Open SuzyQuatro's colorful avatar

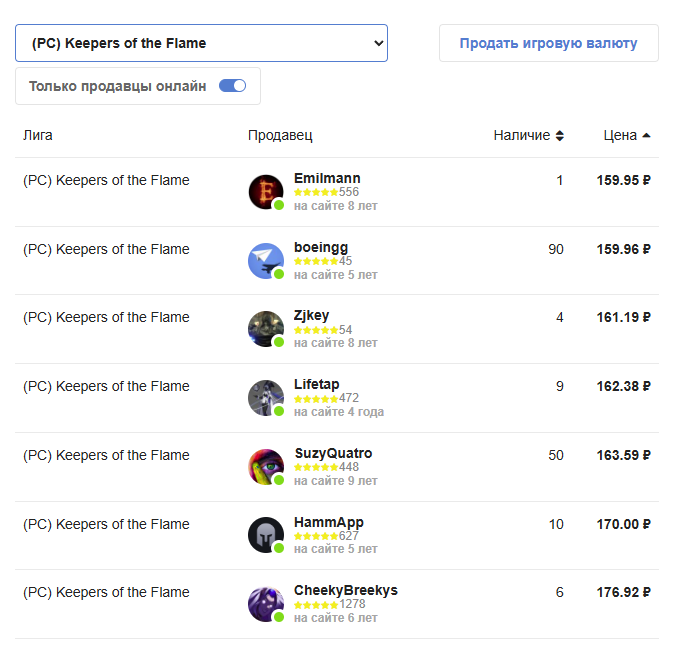(266, 467)
